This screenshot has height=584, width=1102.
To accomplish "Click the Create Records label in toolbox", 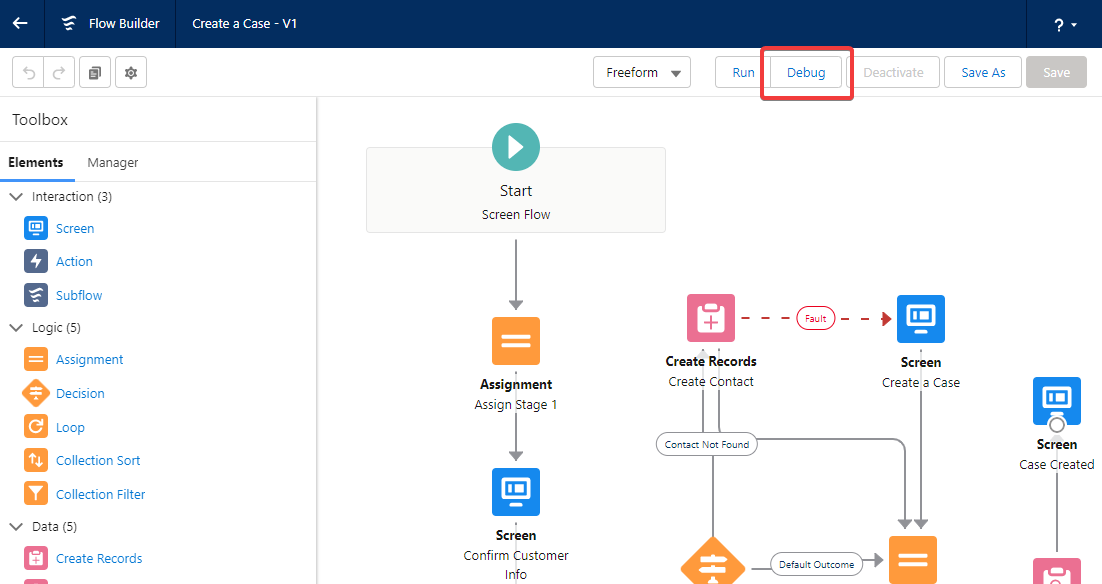I will pyautogui.click(x=99, y=558).
